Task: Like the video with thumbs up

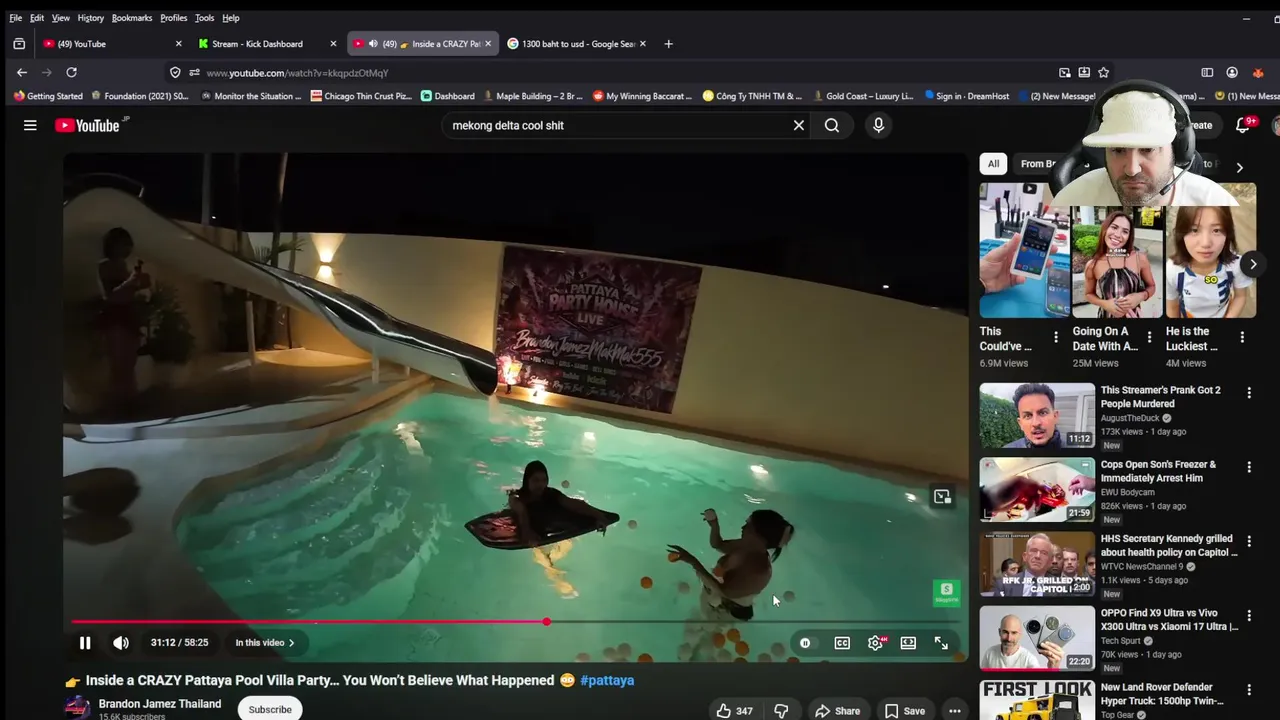Action: coord(734,711)
